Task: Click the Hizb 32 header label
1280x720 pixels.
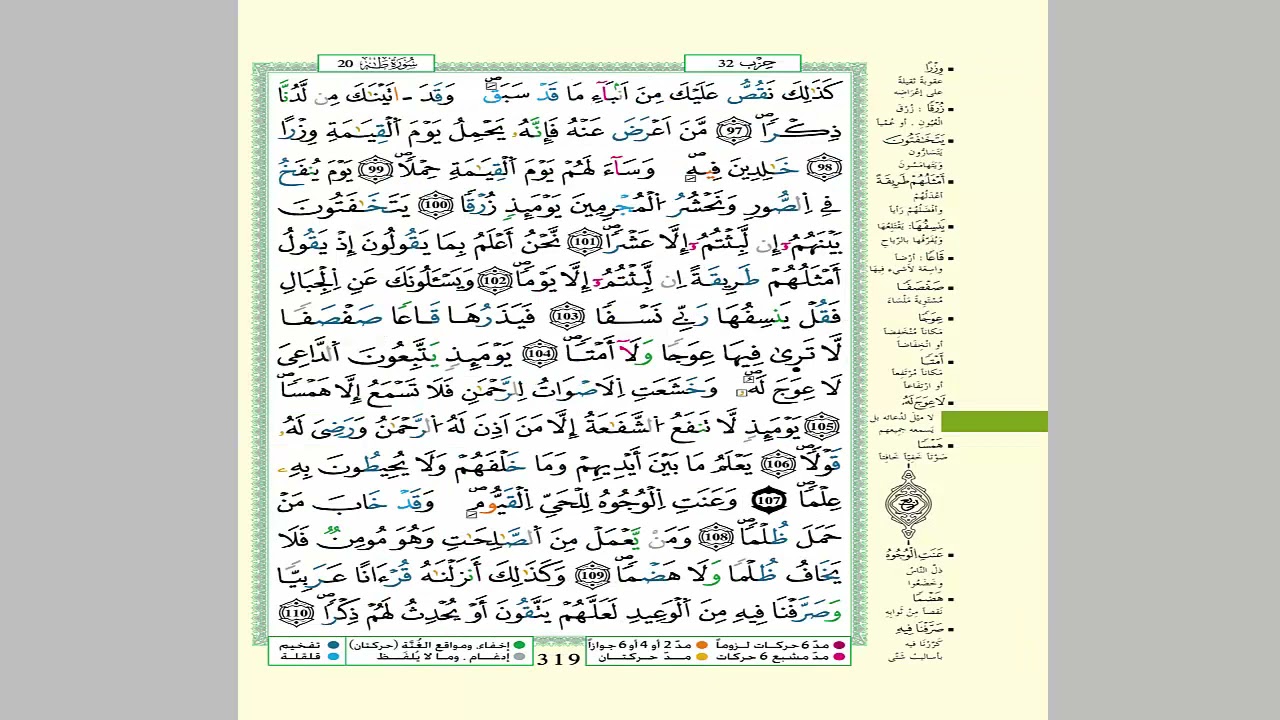Action: click(x=742, y=63)
